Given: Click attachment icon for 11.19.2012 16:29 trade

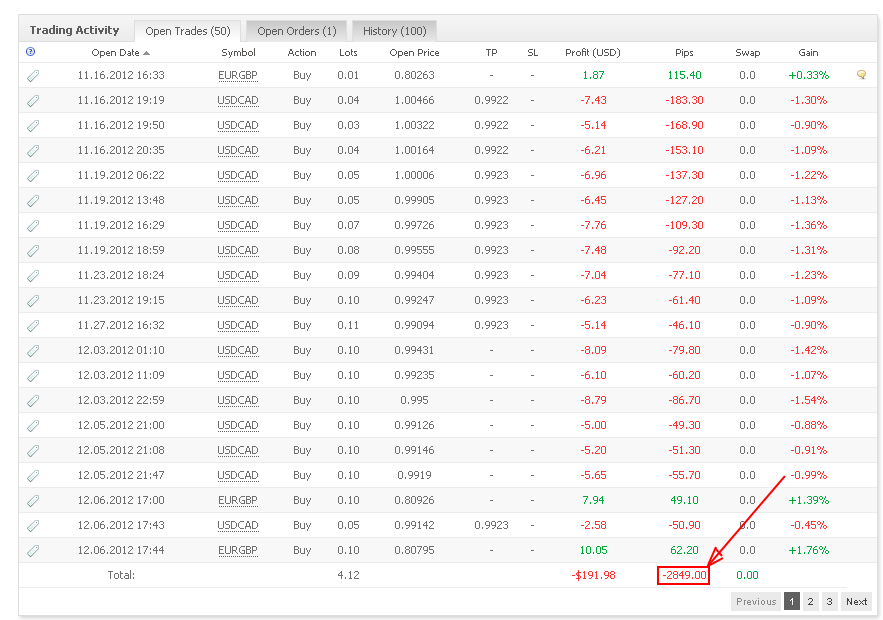Looking at the screenshot, I should tap(33, 226).
